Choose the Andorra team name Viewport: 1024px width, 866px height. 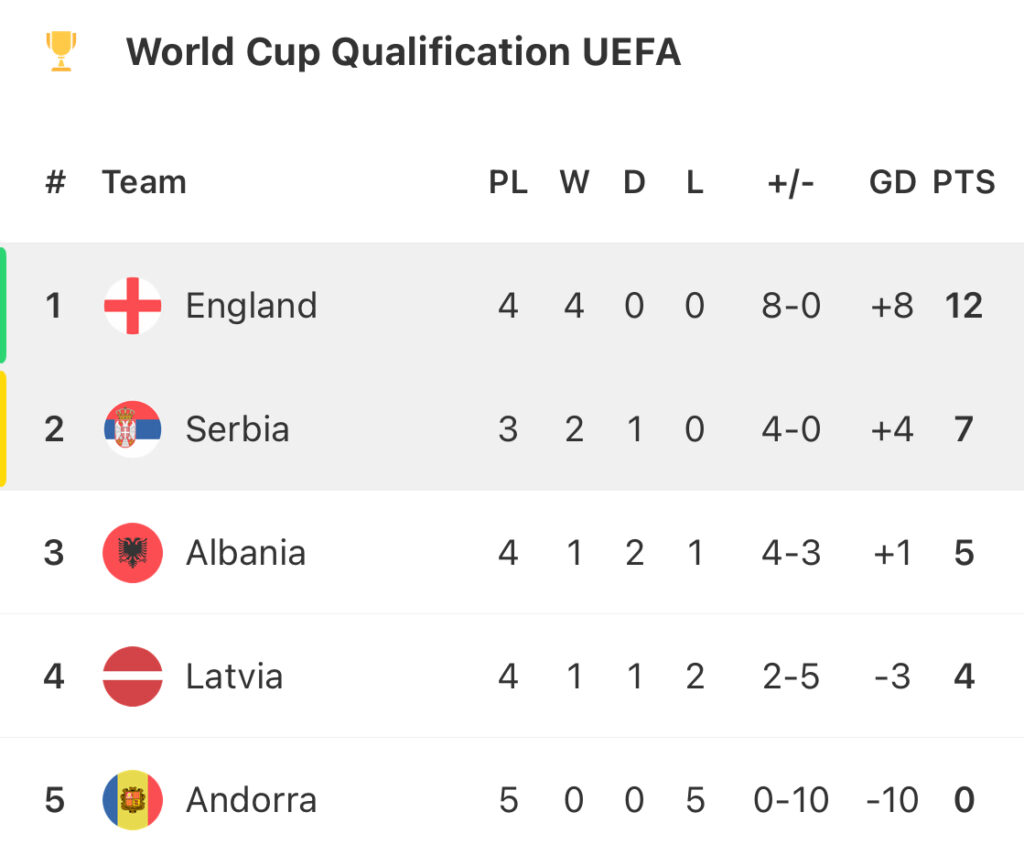[251, 799]
